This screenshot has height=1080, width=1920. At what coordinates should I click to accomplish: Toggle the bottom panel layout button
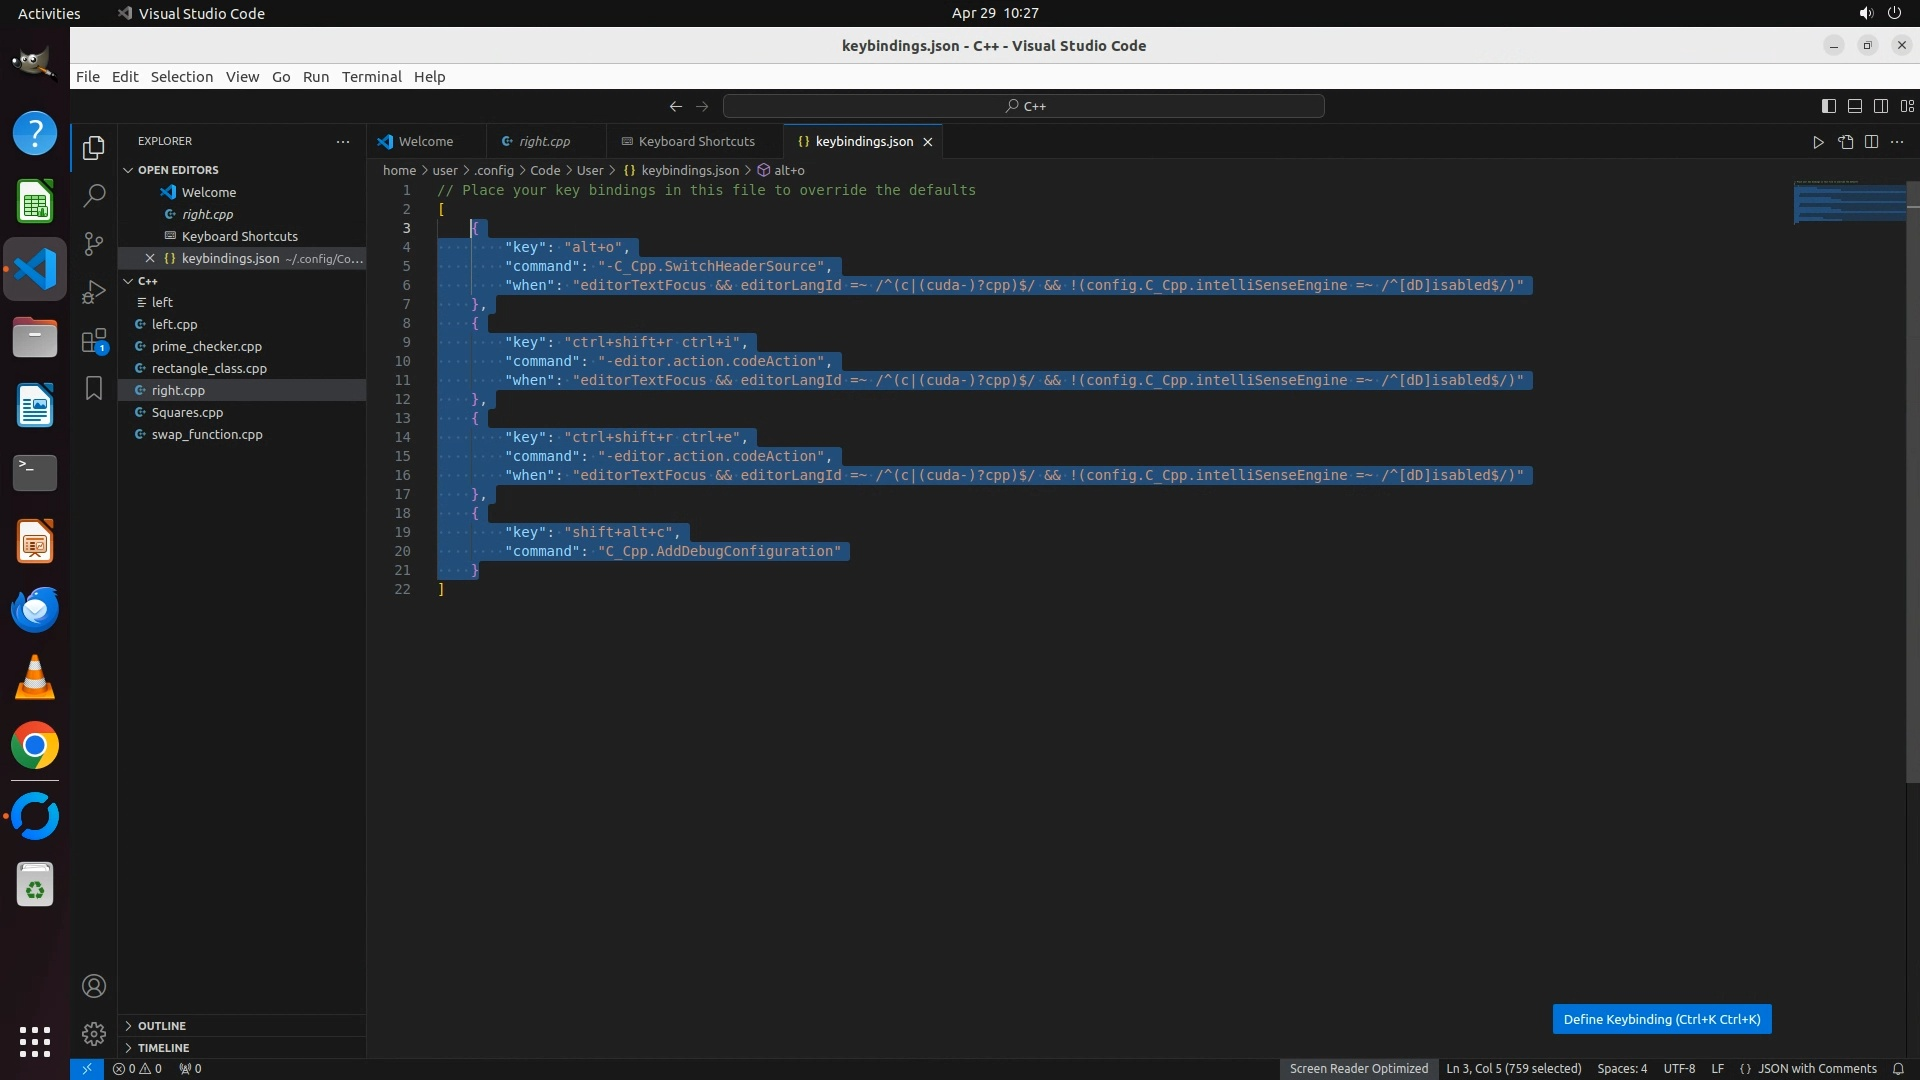pyautogui.click(x=1854, y=106)
